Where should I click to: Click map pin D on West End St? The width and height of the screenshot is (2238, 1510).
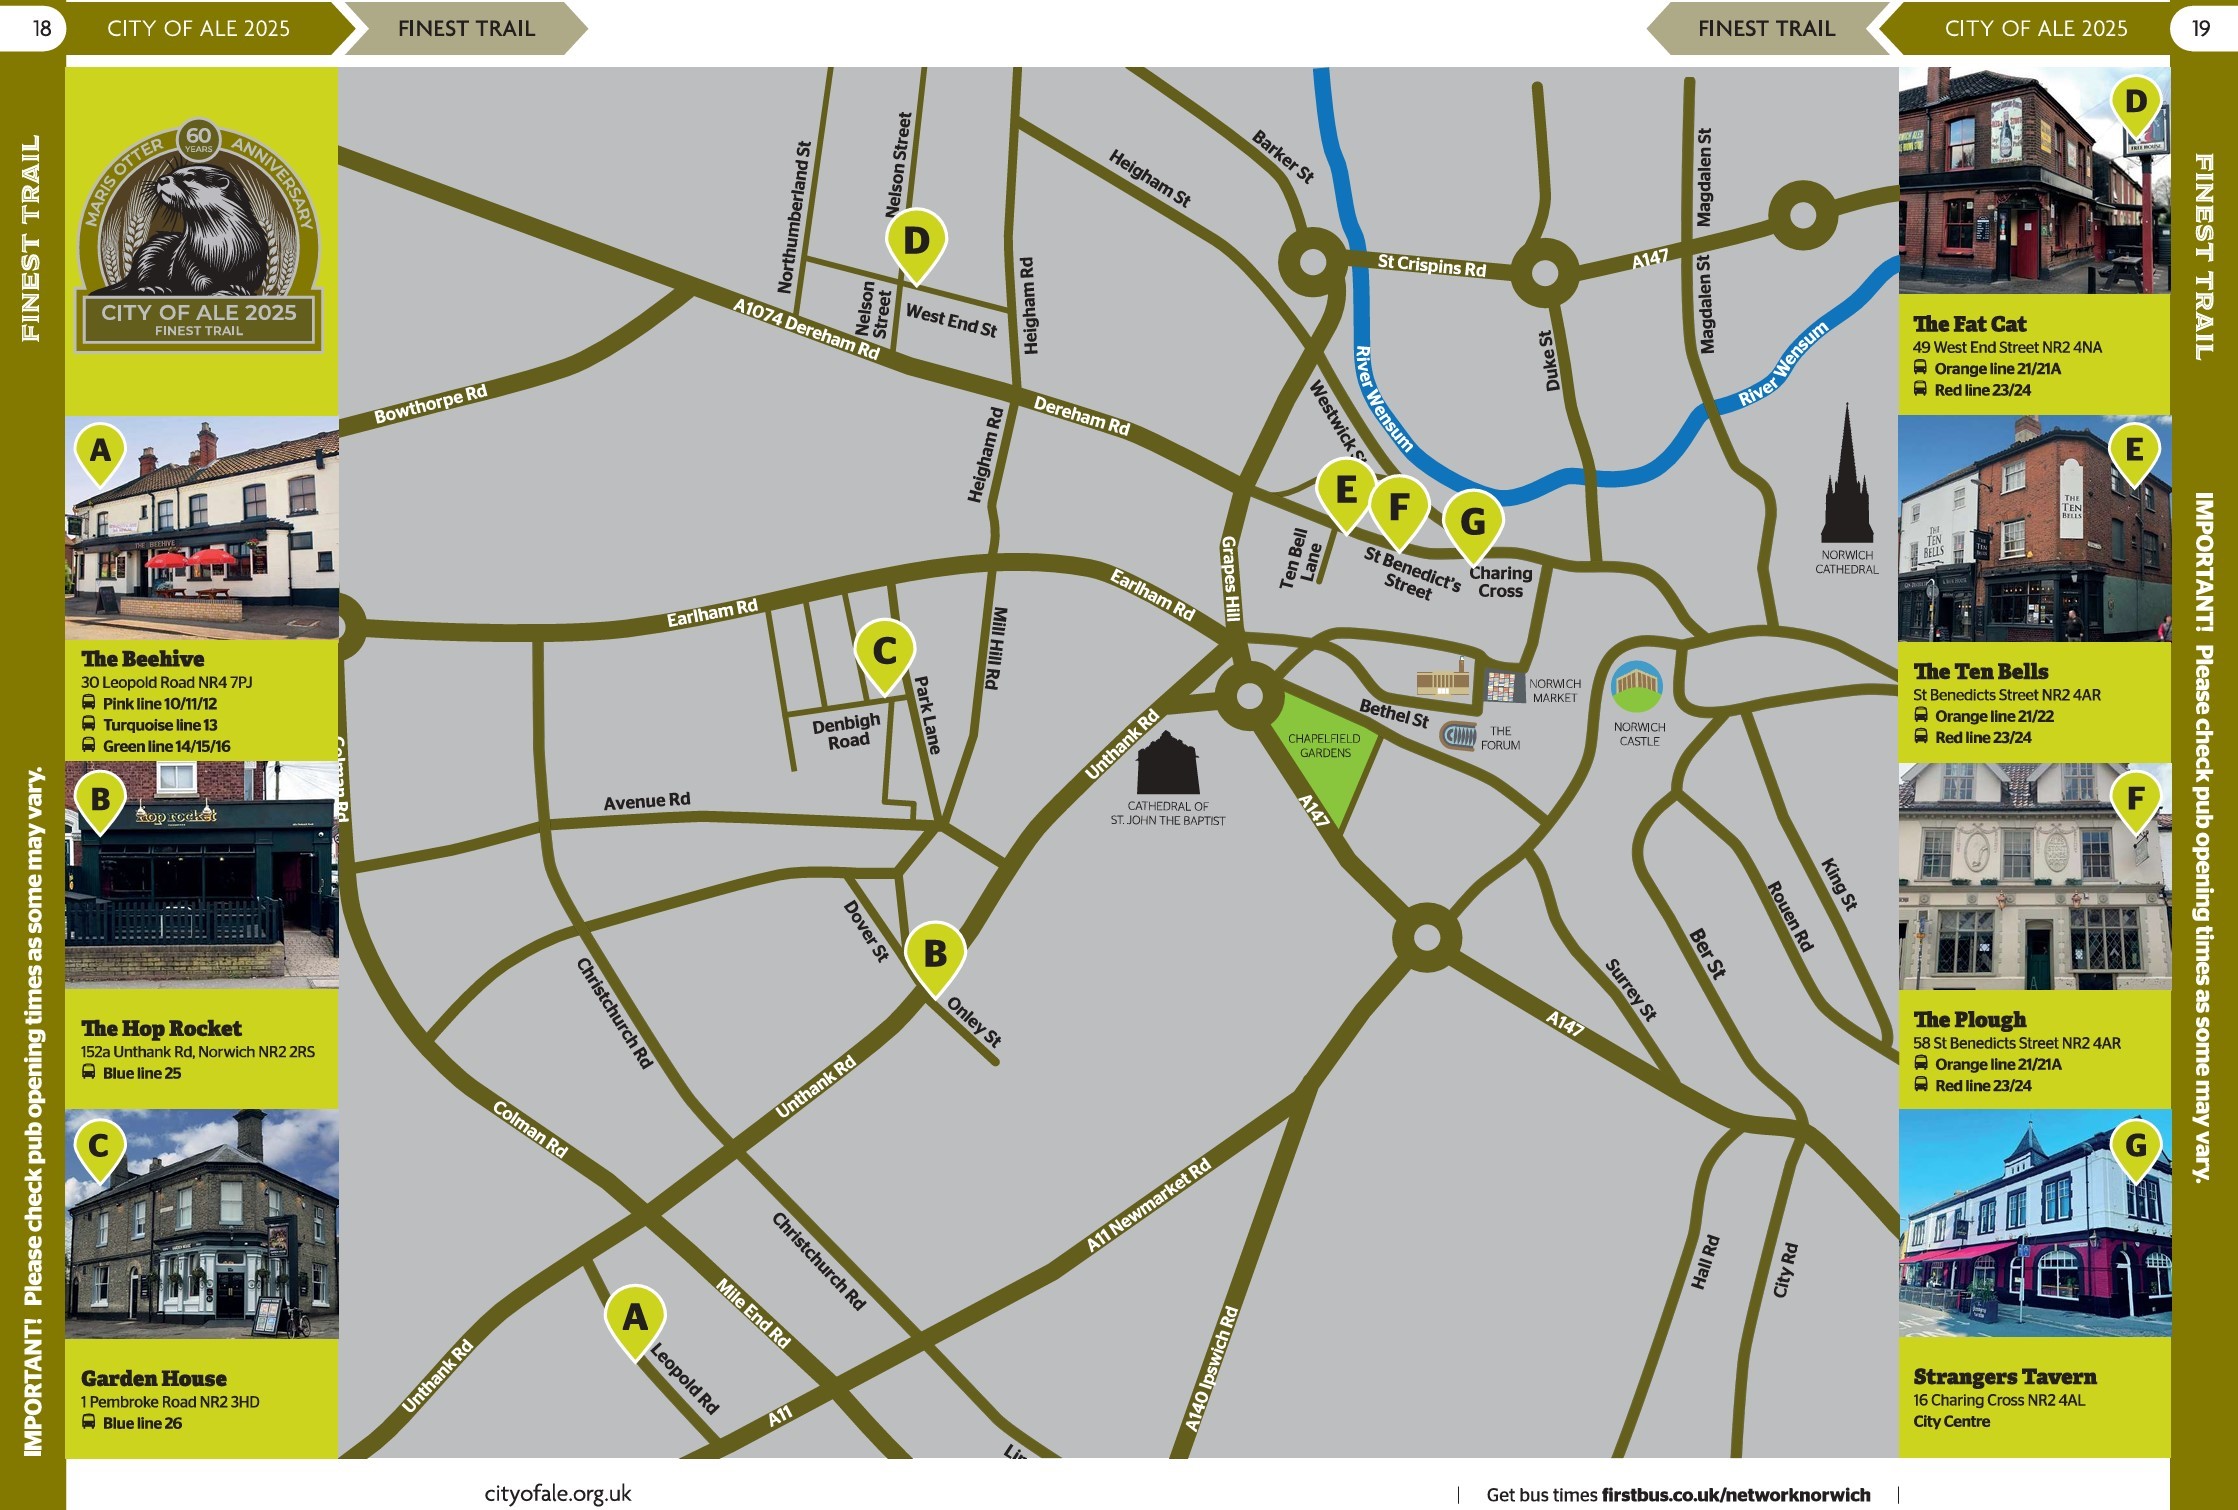pos(916,242)
